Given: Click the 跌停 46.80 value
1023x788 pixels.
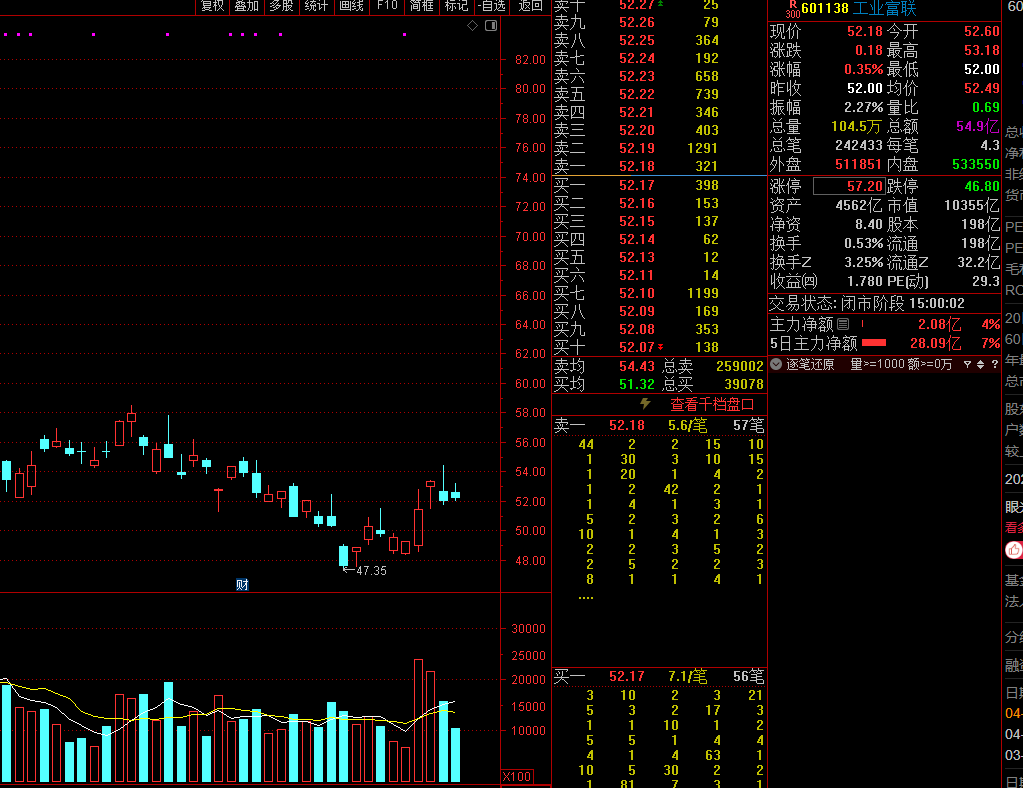Looking at the screenshot, I should click(x=981, y=187).
